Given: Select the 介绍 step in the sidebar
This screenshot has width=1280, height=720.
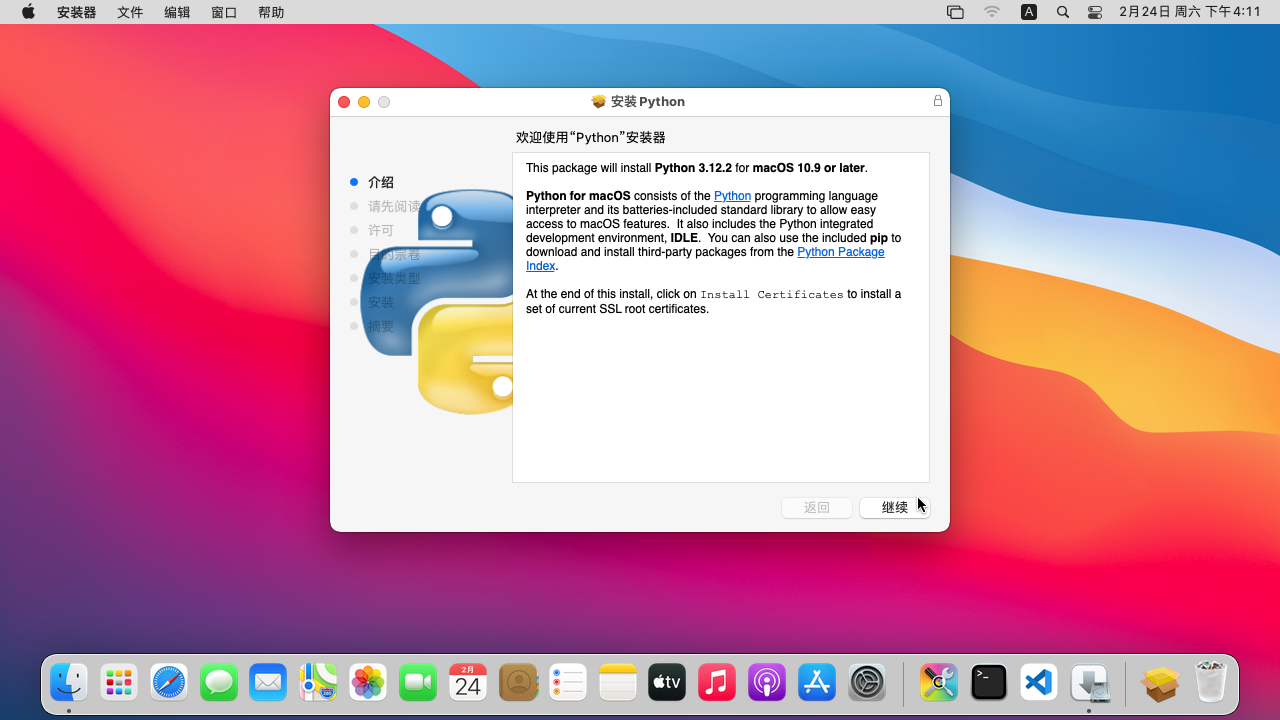Looking at the screenshot, I should pos(381,182).
